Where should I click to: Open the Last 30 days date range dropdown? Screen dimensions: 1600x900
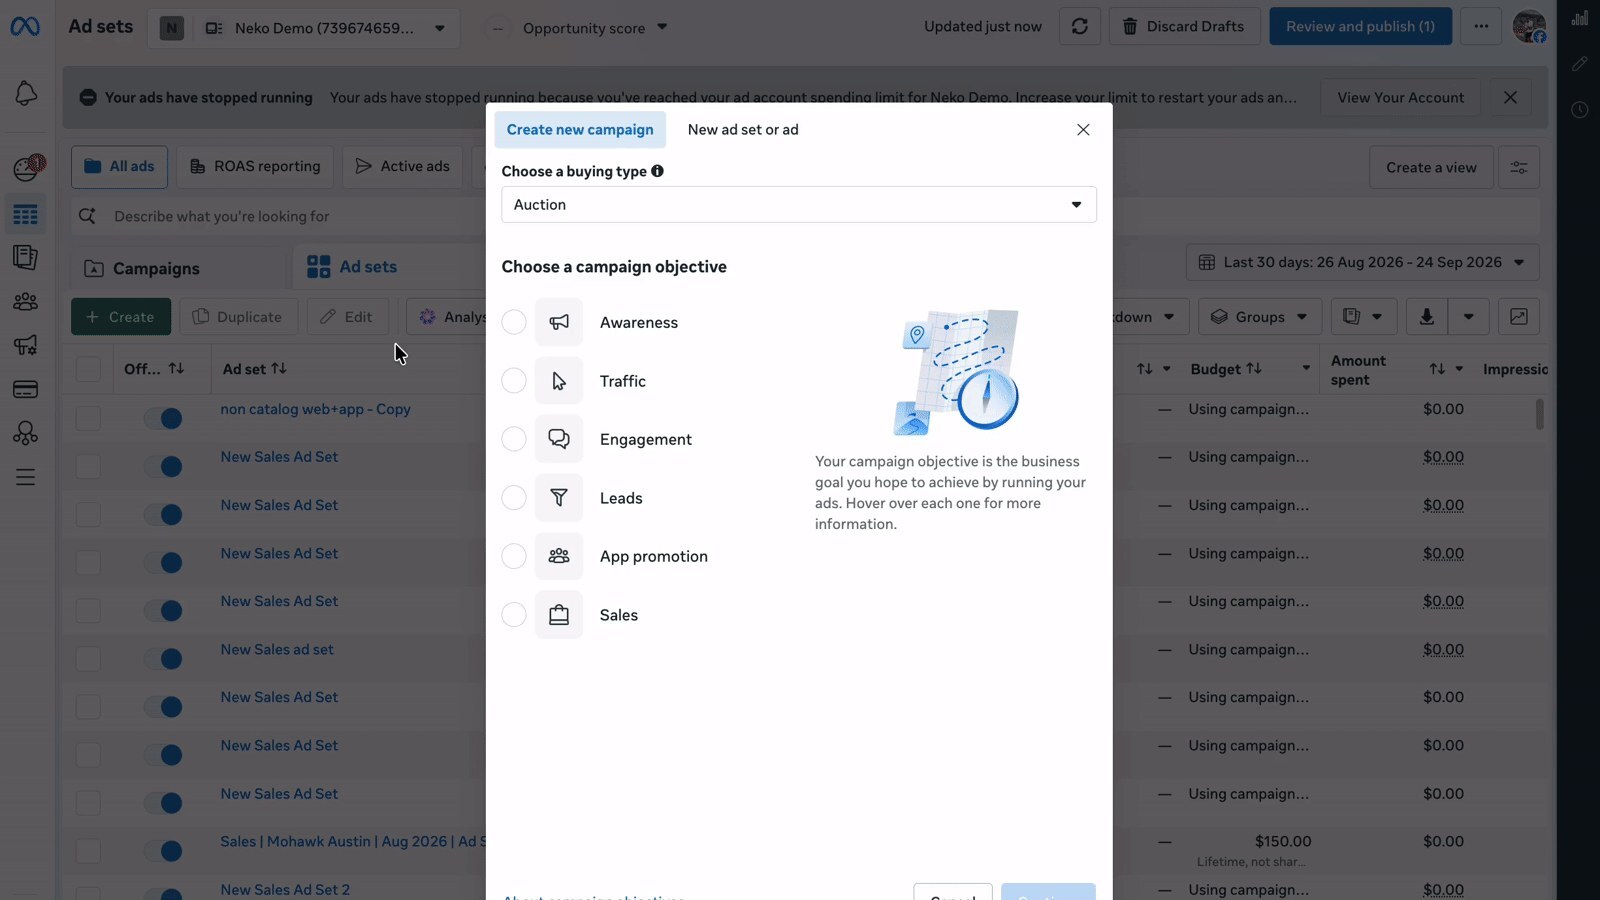(1363, 262)
